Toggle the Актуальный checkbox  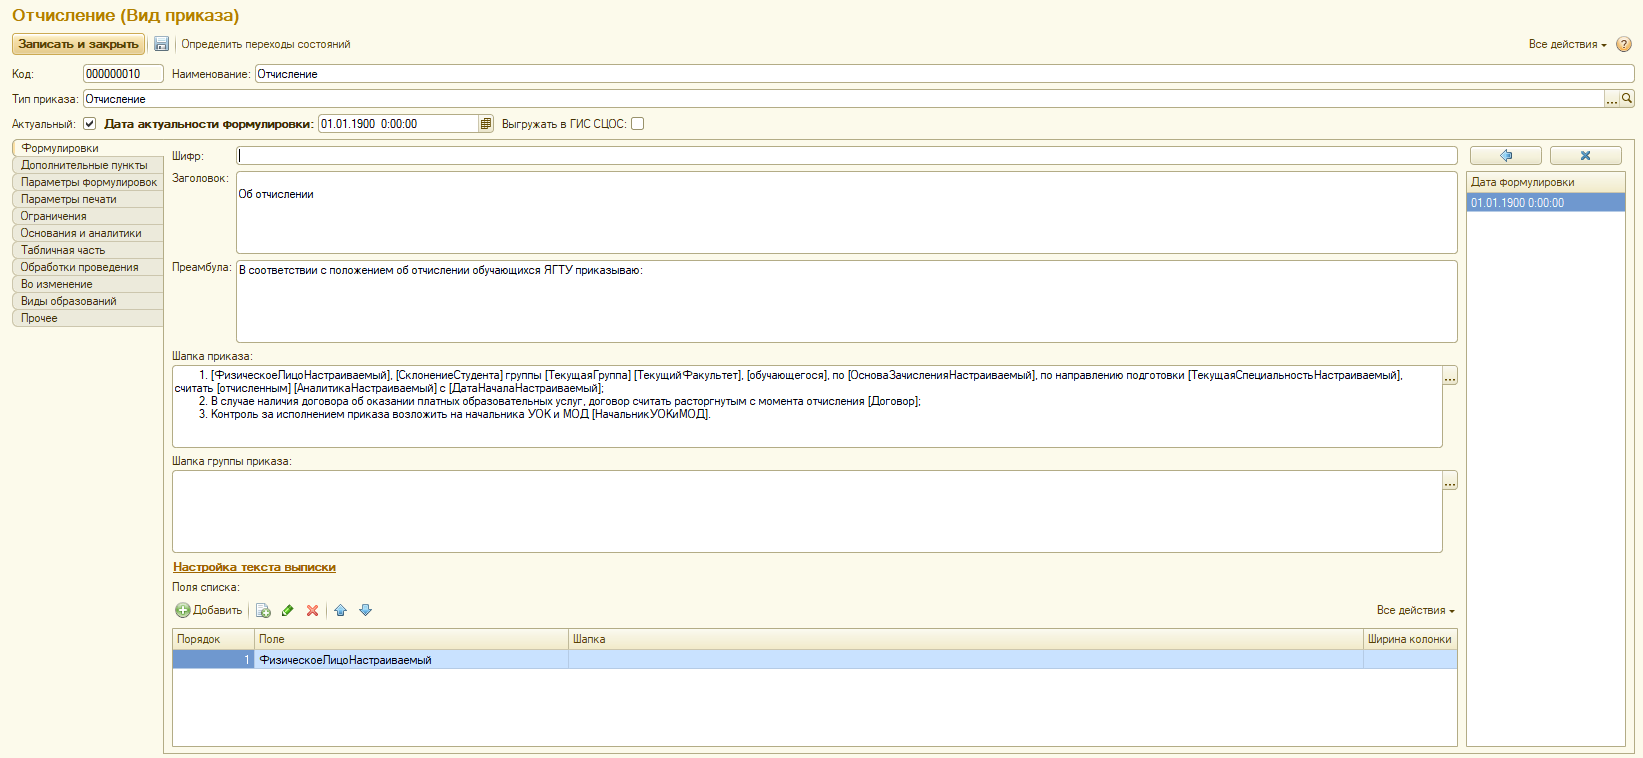pyautogui.click(x=89, y=124)
